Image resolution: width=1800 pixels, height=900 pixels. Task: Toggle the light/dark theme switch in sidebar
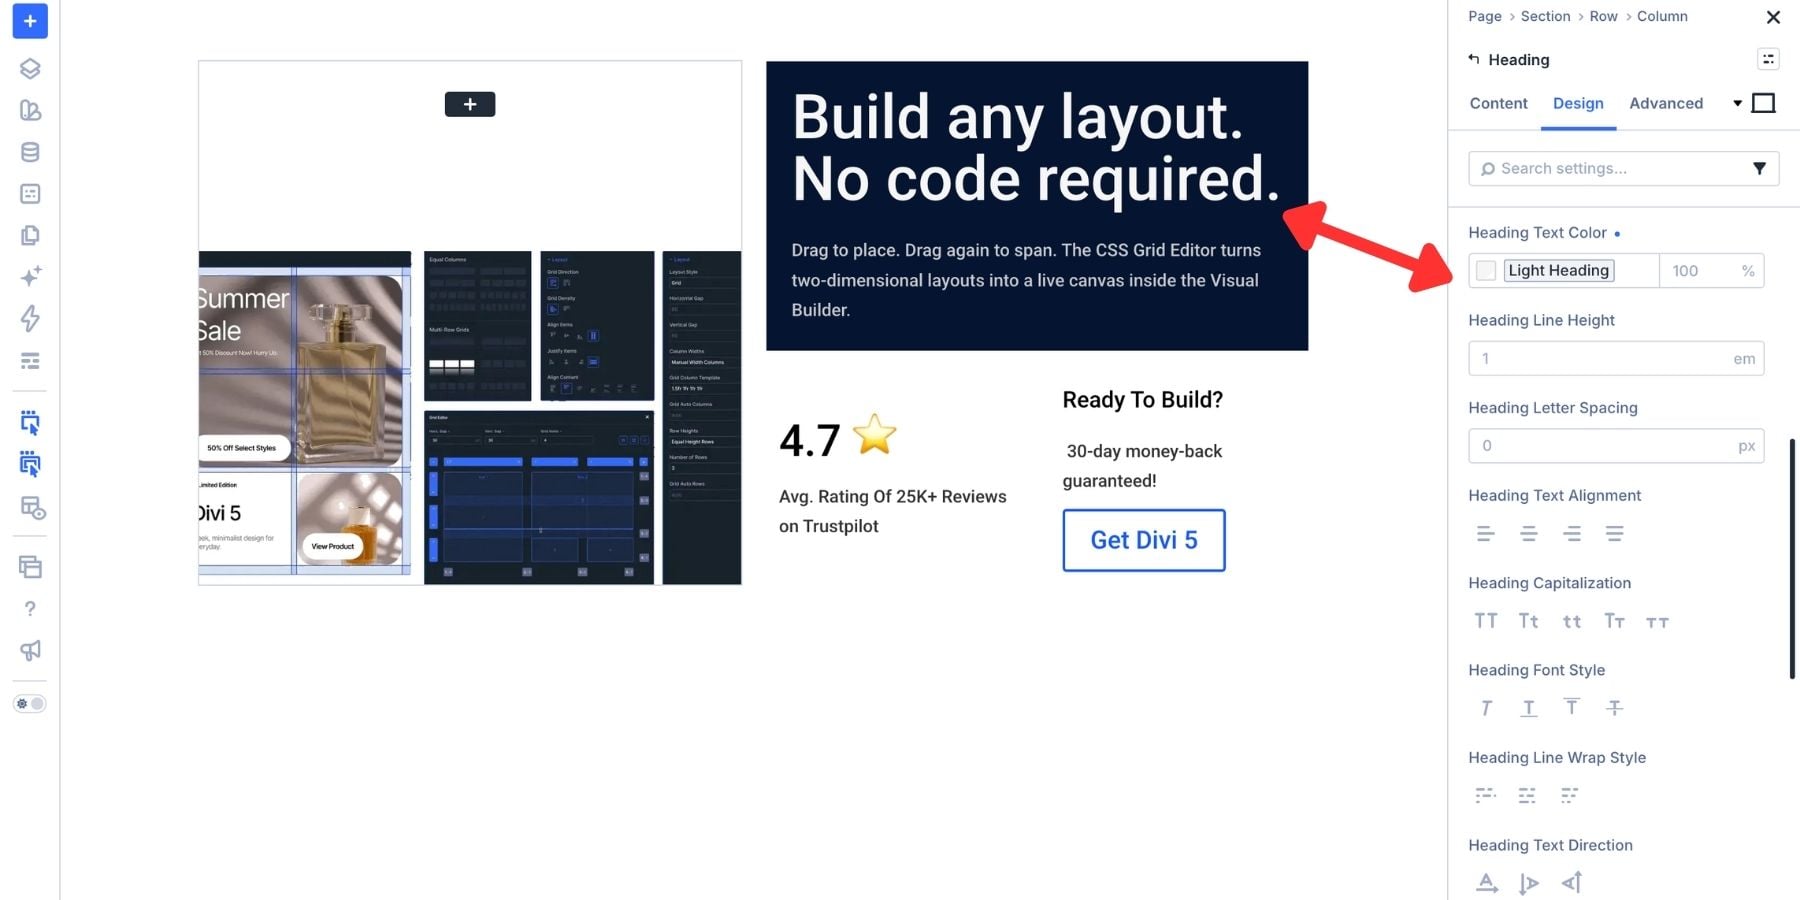(x=30, y=704)
